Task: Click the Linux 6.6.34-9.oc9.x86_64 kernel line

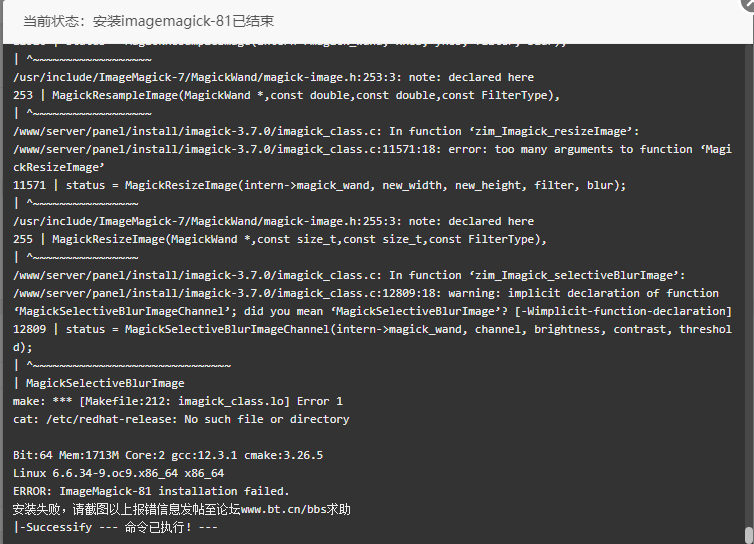Action: (118, 473)
